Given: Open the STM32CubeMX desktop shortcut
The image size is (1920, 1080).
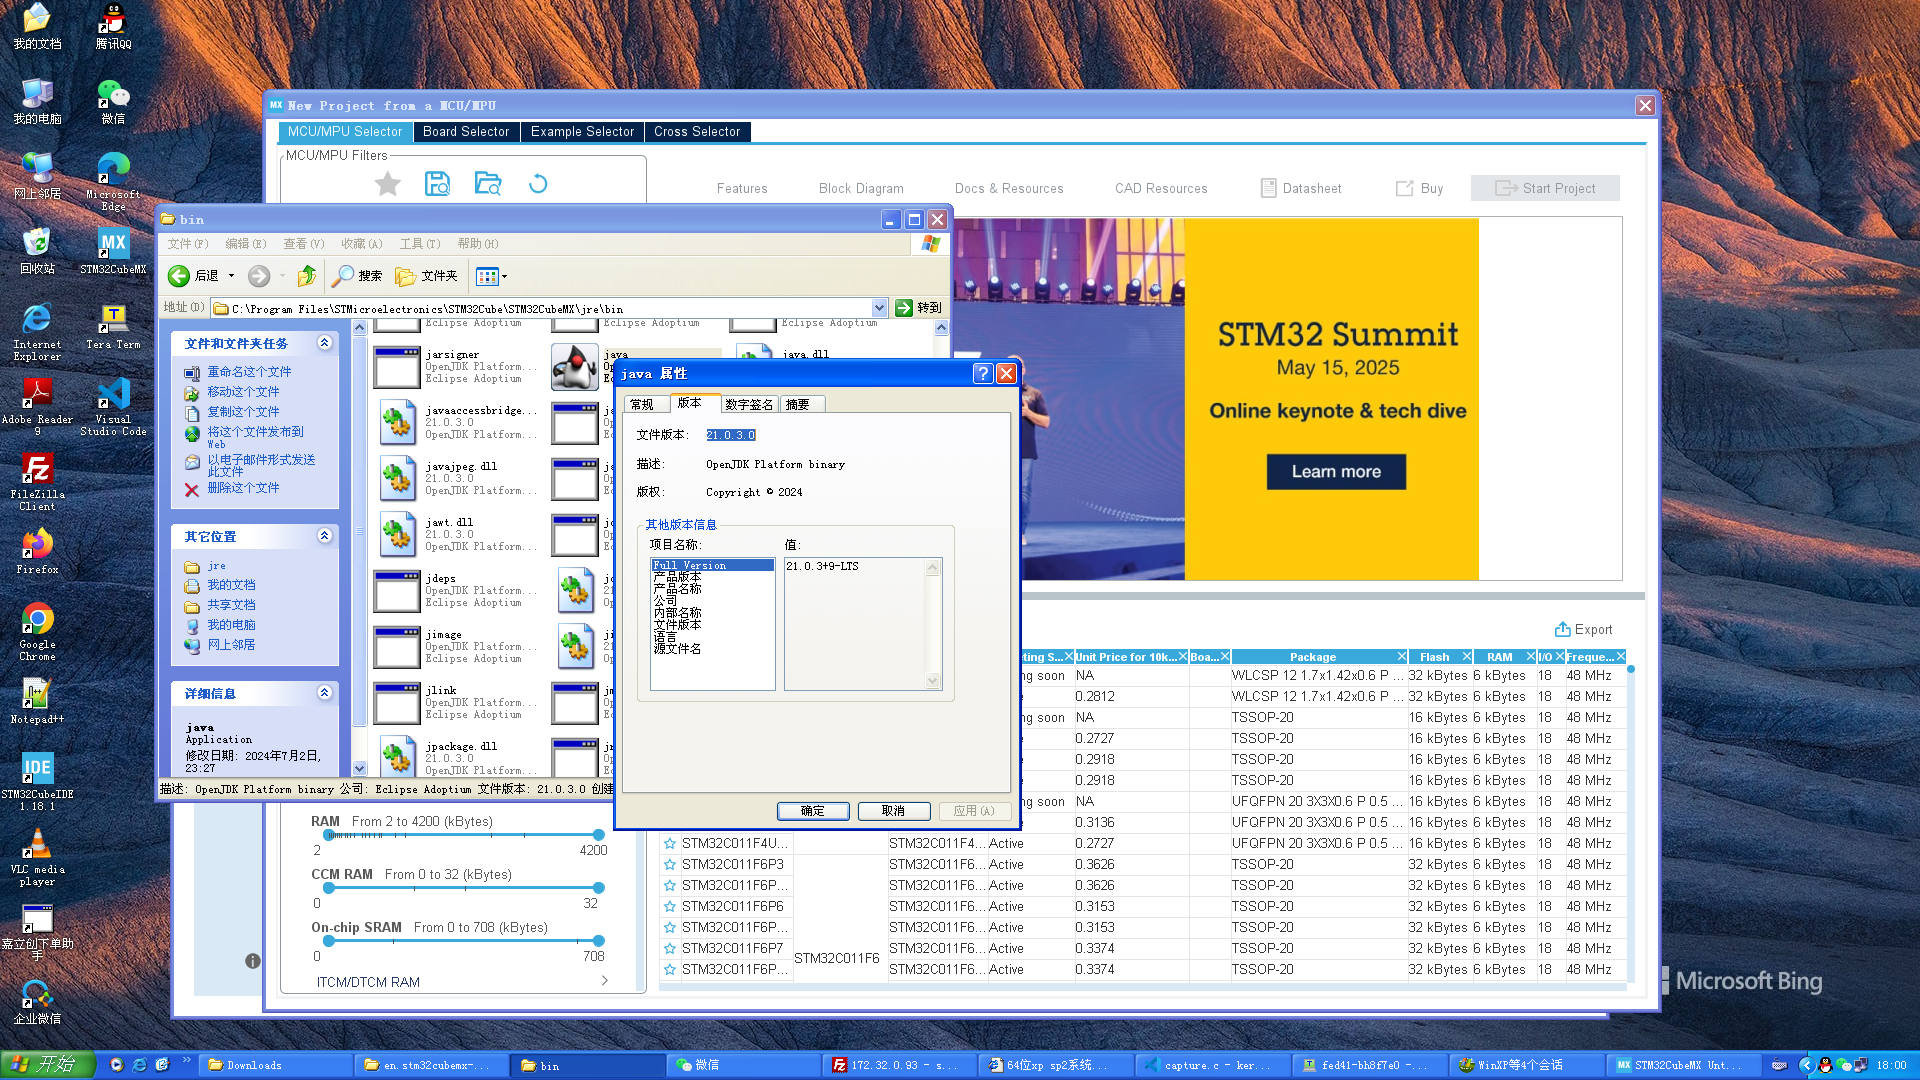Looking at the screenshot, I should tap(113, 250).
